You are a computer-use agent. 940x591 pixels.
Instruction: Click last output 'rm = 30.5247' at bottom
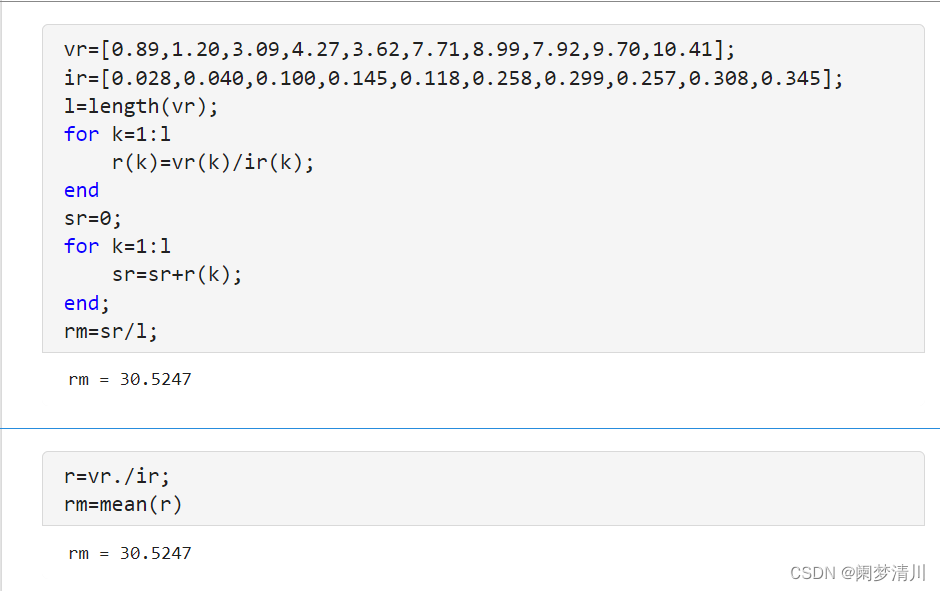click(x=130, y=553)
